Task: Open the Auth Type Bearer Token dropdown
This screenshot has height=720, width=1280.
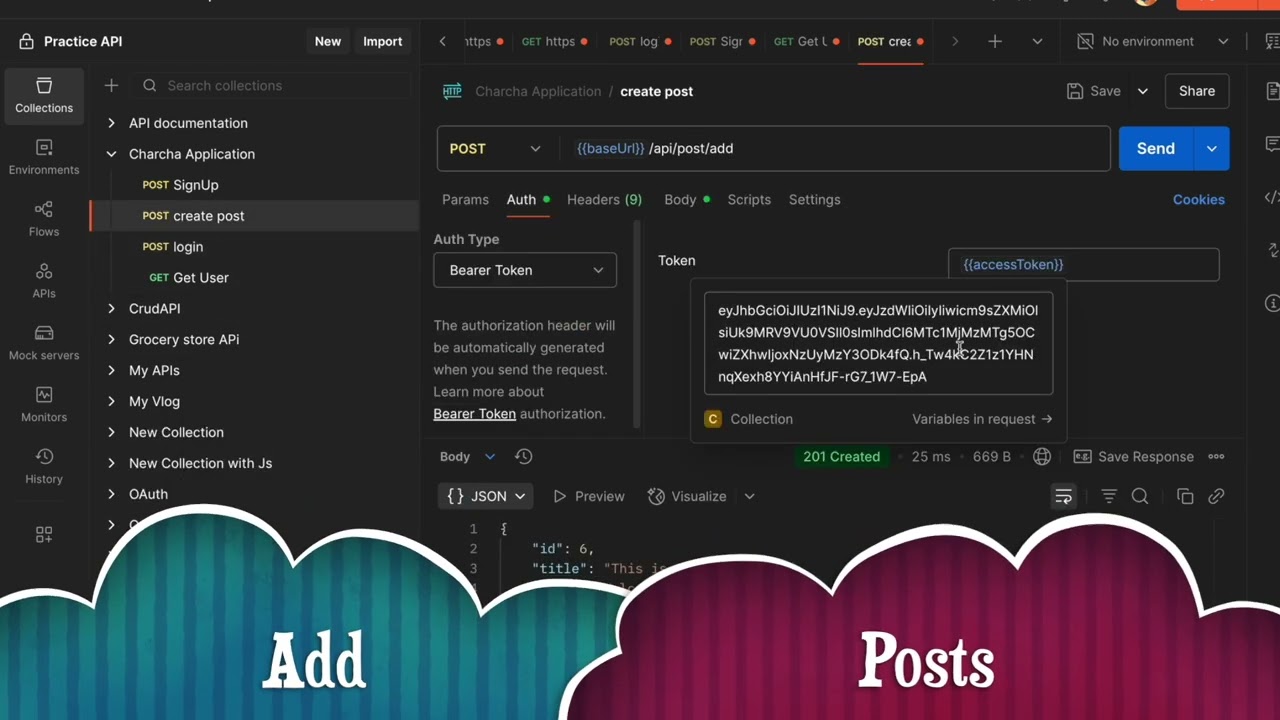Action: pos(525,270)
